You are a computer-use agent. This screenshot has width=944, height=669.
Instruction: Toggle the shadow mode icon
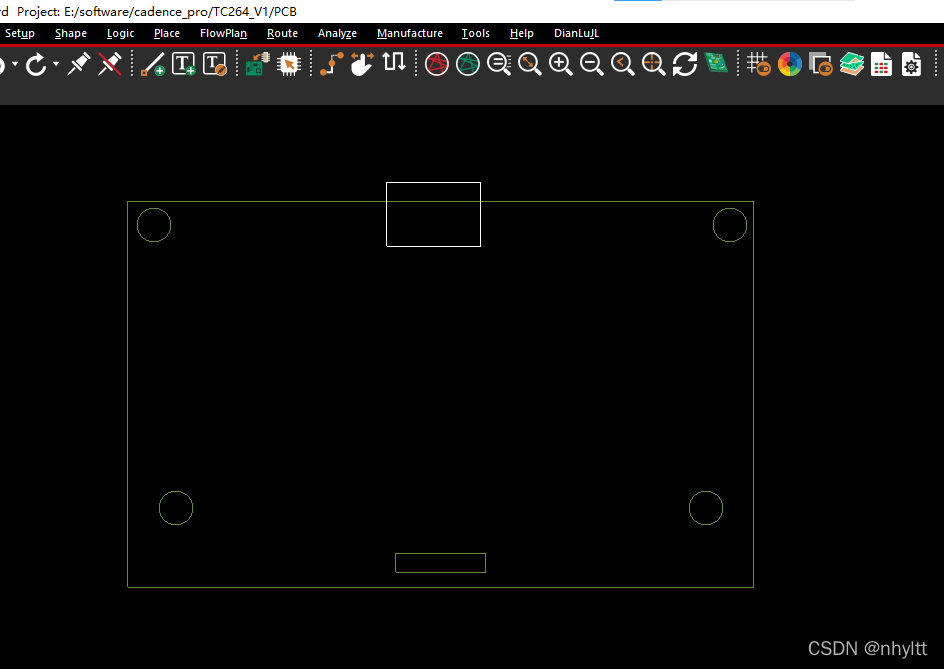click(x=821, y=65)
